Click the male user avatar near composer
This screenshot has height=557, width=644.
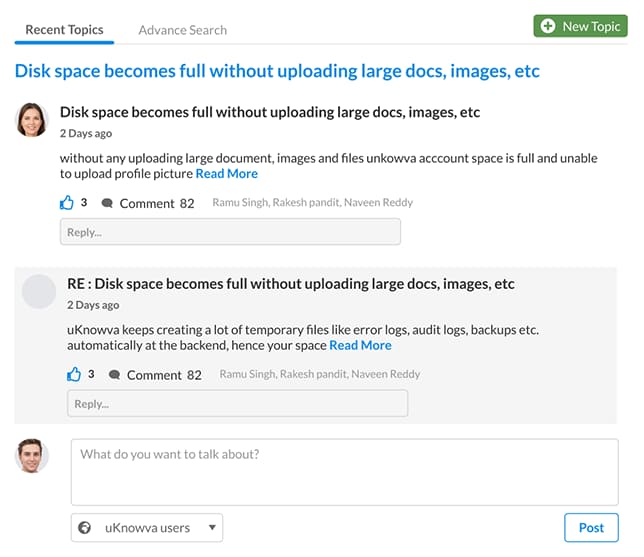click(32, 456)
